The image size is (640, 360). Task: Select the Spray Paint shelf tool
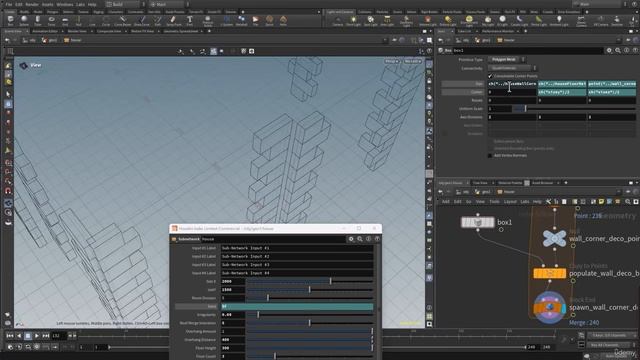pyautogui.click(x=173, y=20)
